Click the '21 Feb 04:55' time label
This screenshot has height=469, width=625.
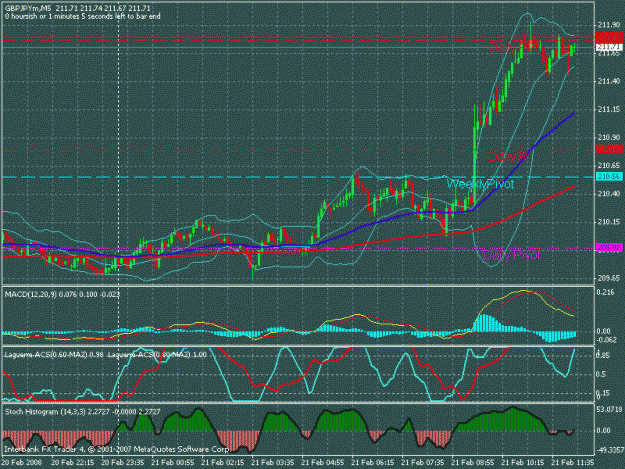322,463
